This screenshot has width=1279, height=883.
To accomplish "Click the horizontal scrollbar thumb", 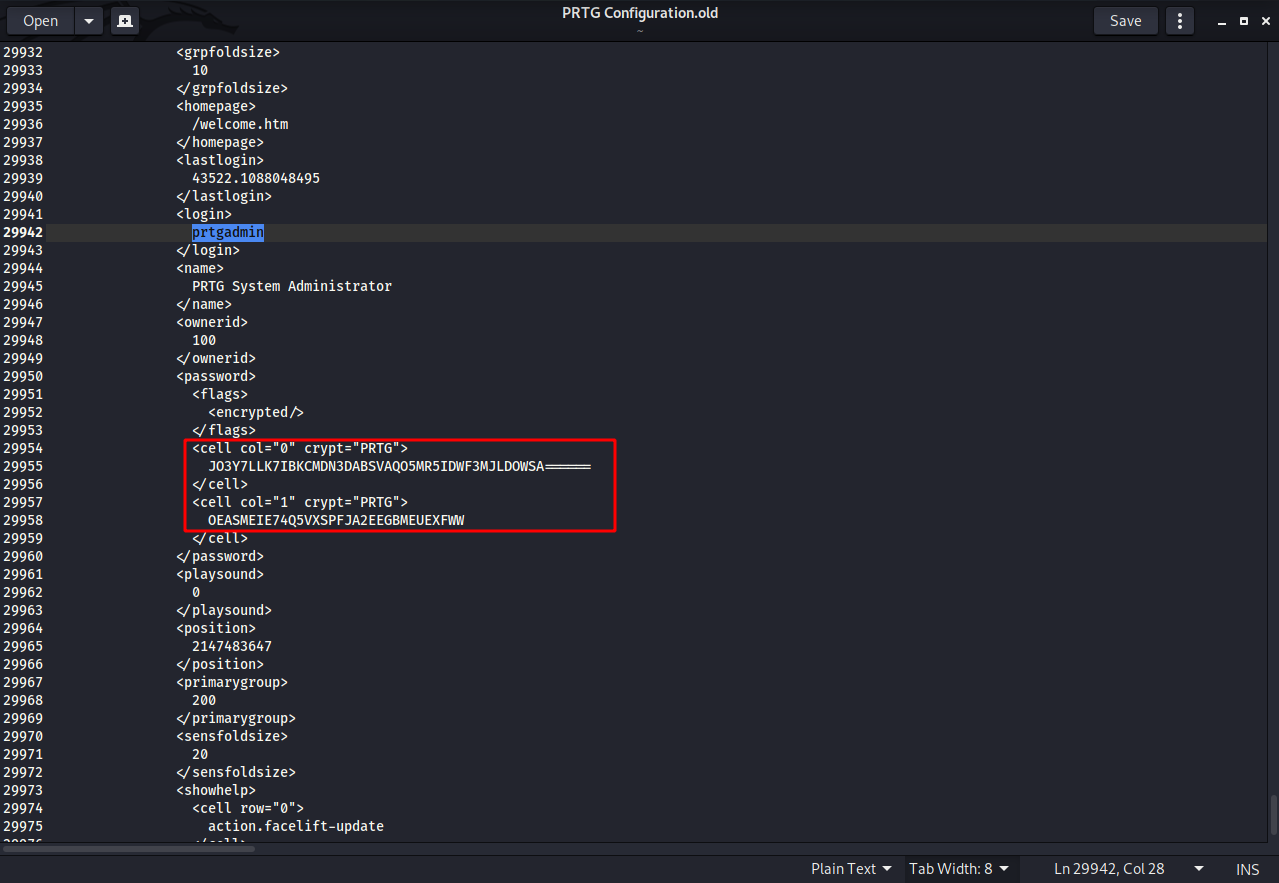I will point(128,849).
